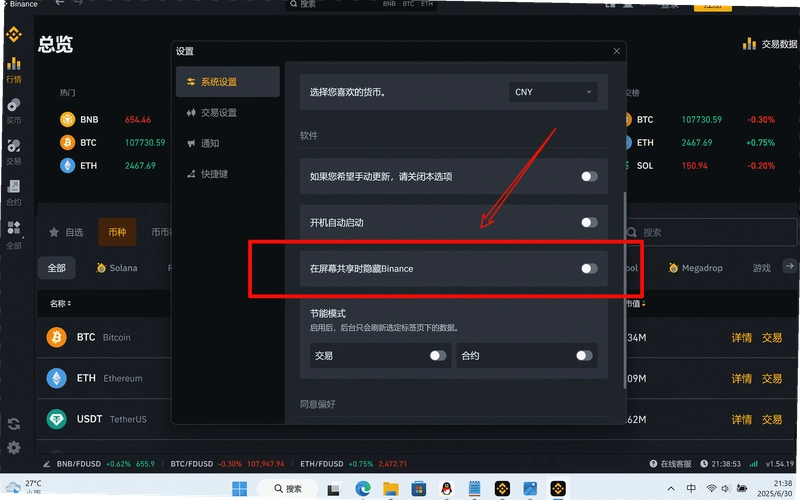Toggle 在屏幕共享时隐藏Binance switch
This screenshot has width=800, height=500.
coord(589,268)
